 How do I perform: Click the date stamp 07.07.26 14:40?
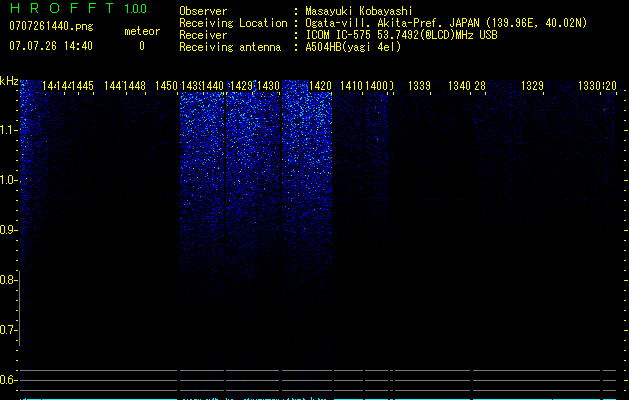pyautogui.click(x=51, y=46)
